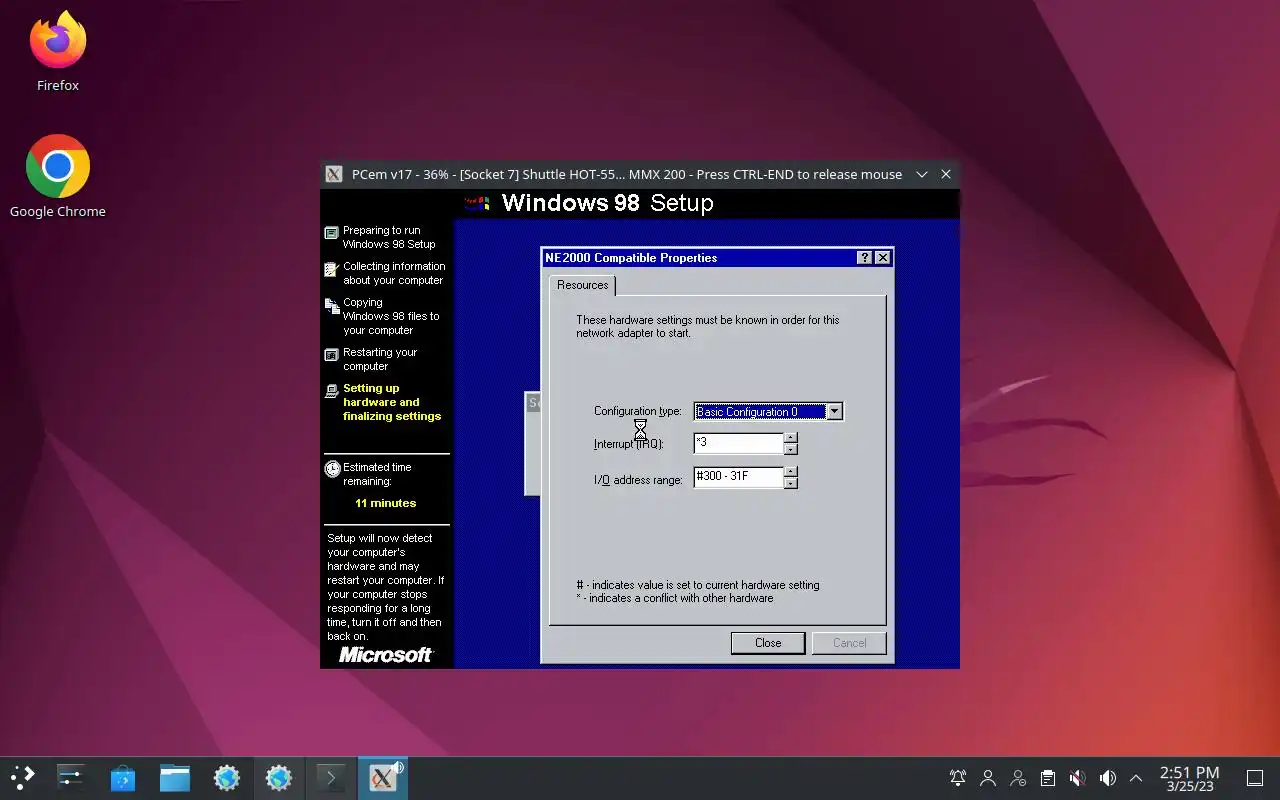Image resolution: width=1280 pixels, height=800 pixels.
Task: Open the volume control tray icon
Action: click(1107, 778)
